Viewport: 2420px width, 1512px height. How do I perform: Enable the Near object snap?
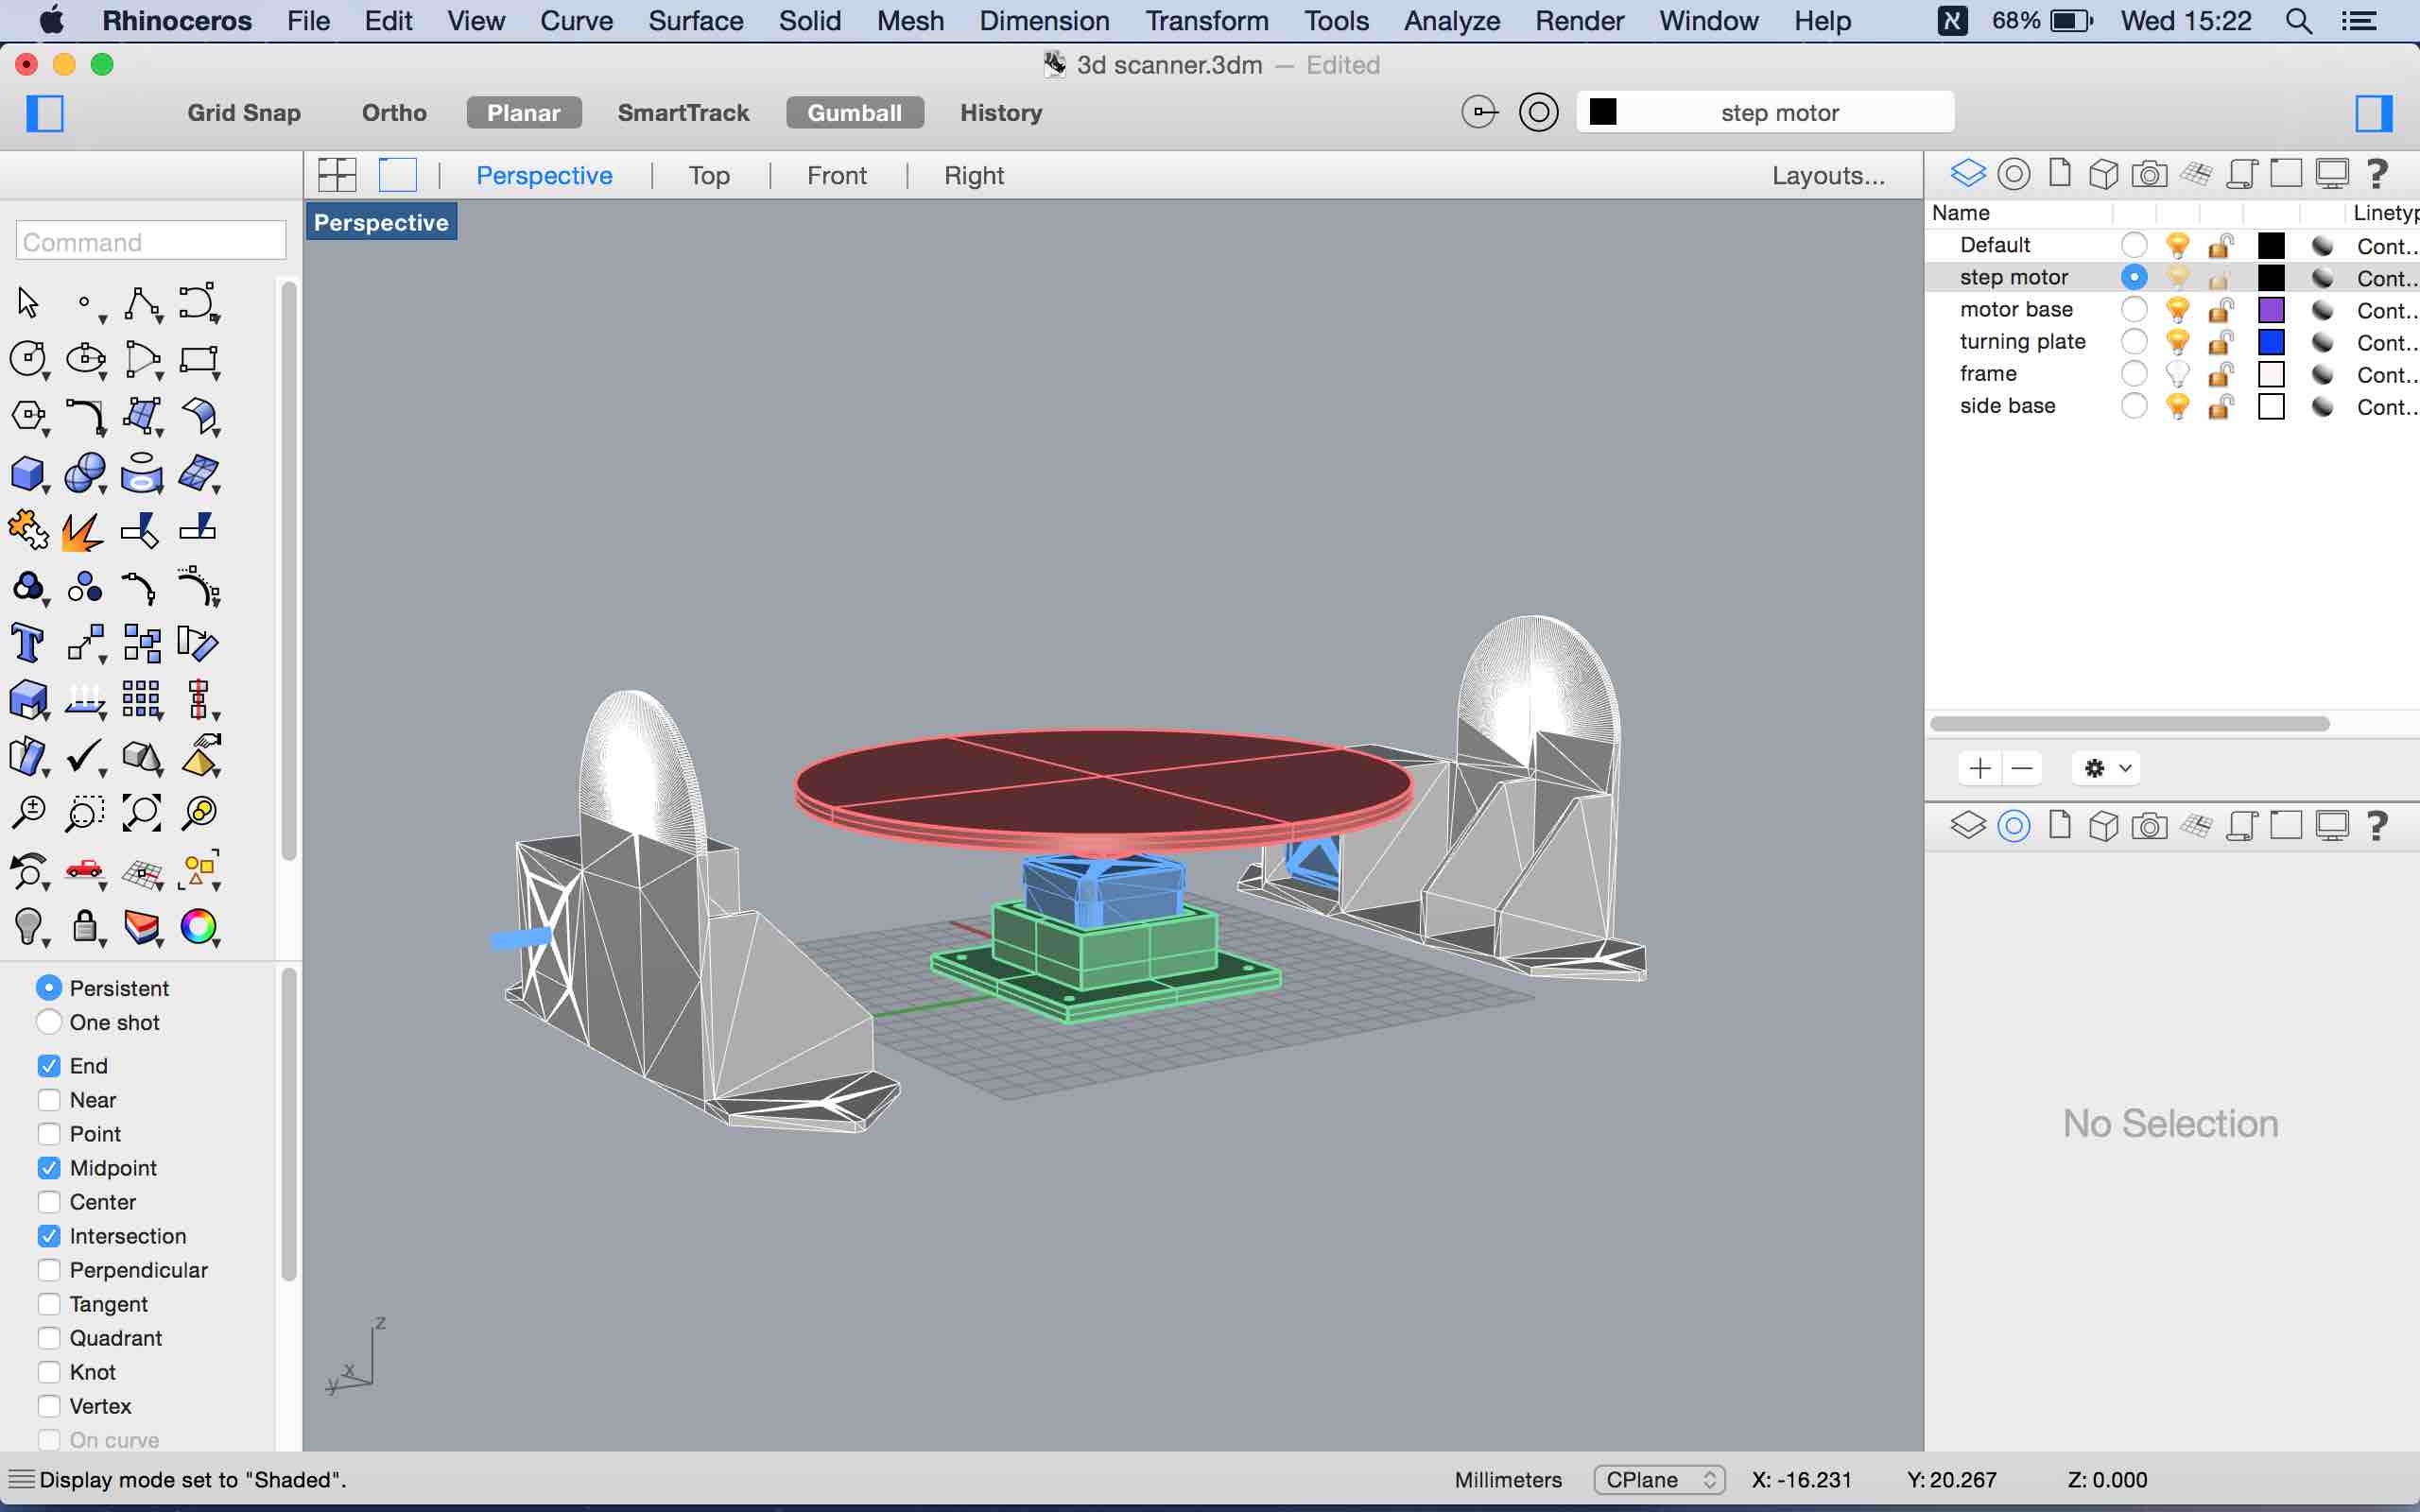49,1100
